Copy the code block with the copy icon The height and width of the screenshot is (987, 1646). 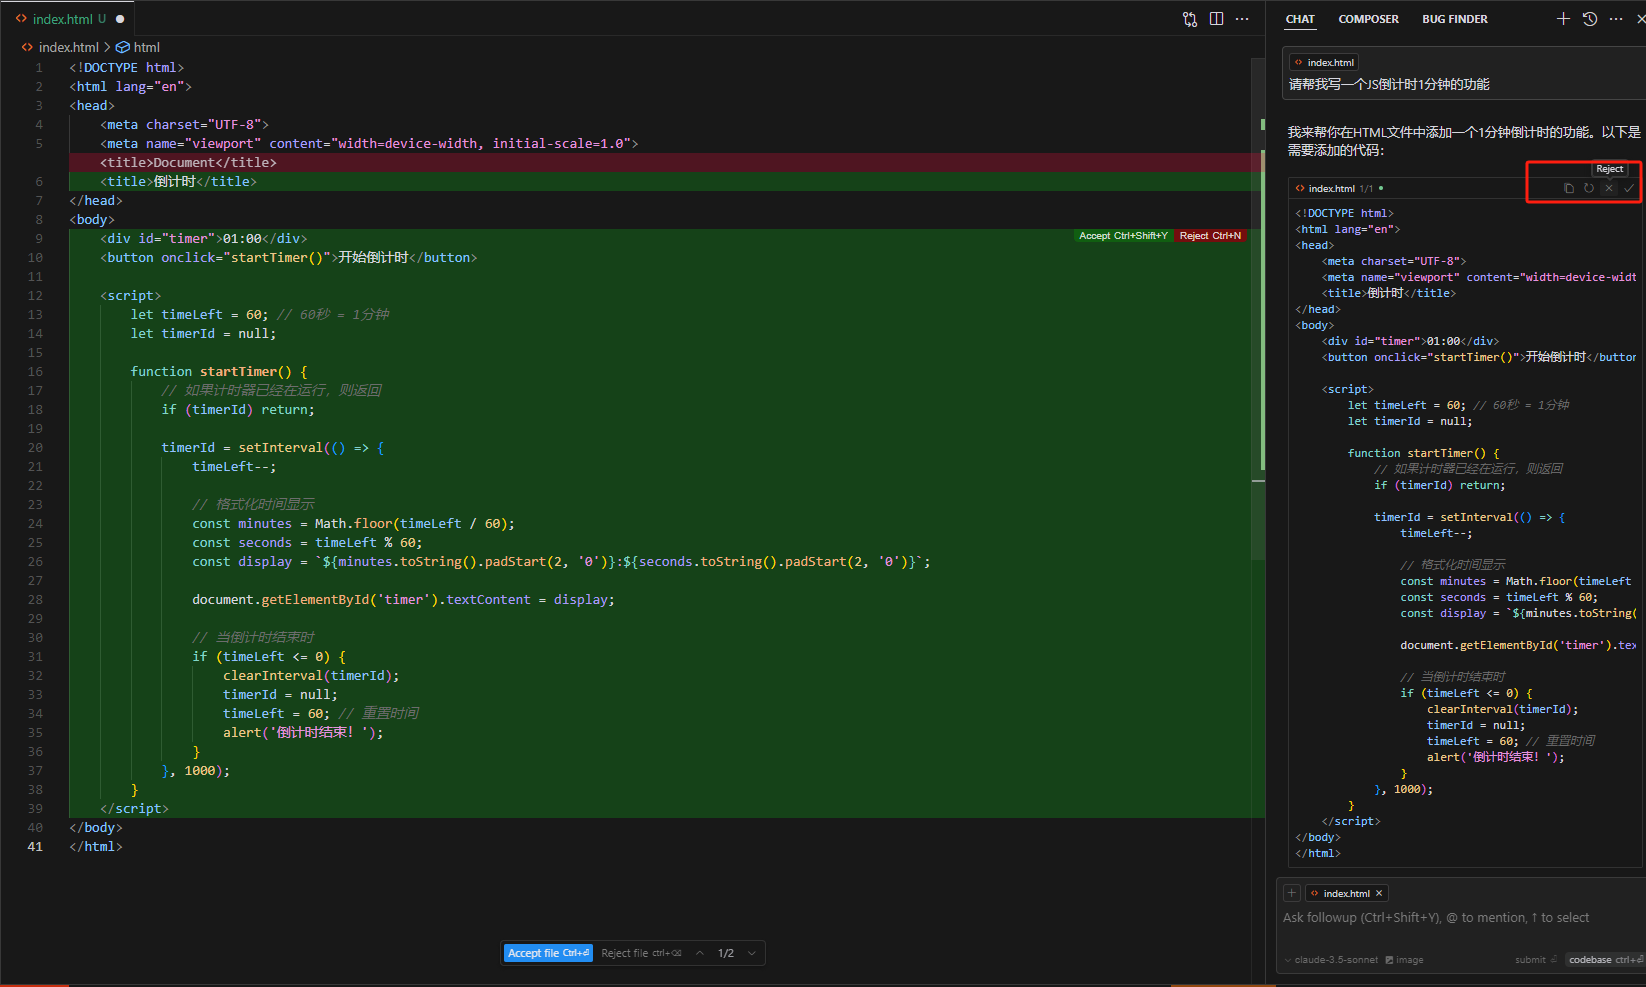(1569, 188)
